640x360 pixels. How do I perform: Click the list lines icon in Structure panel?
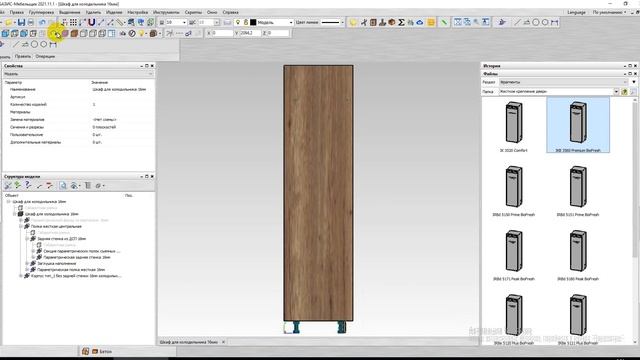point(88,186)
